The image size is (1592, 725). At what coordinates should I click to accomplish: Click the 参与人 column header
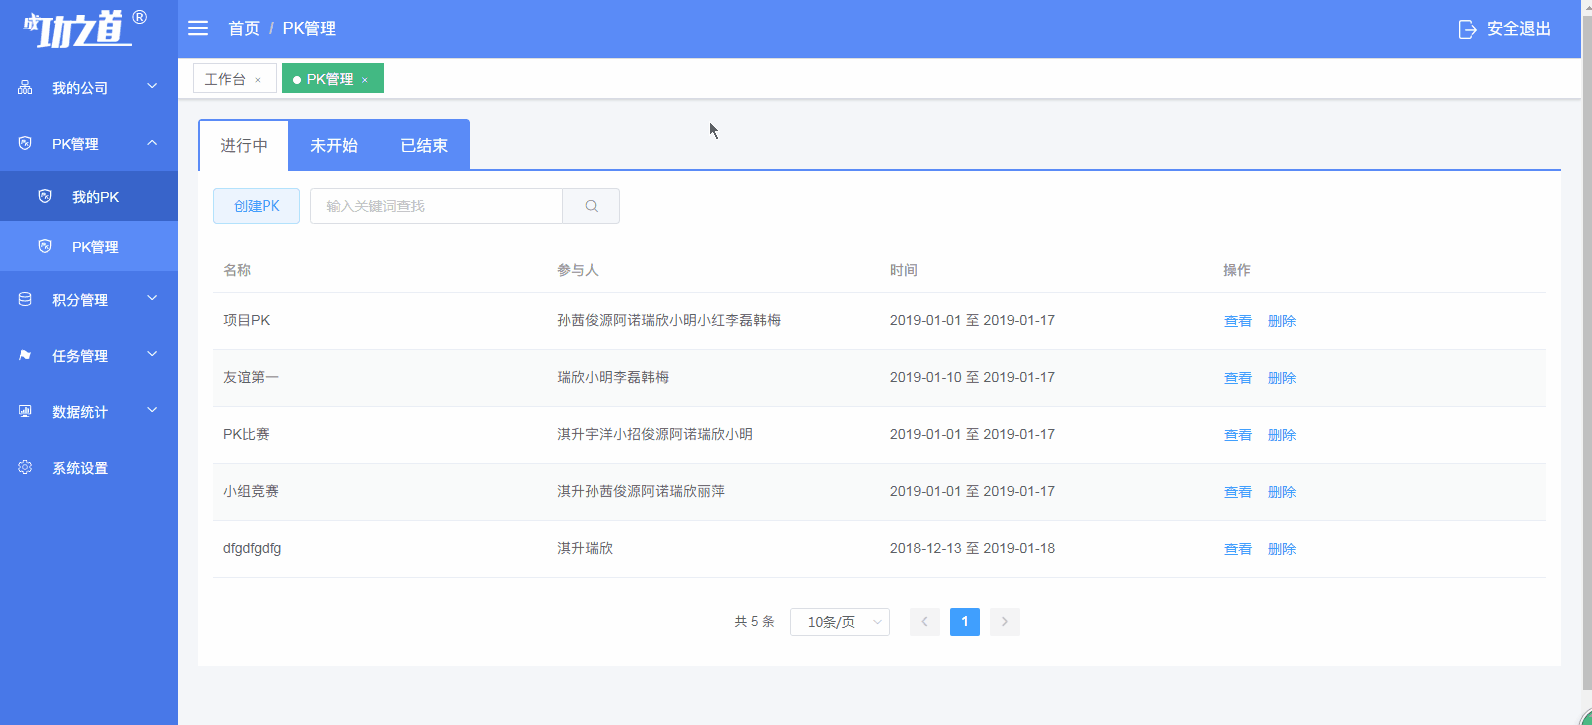[578, 270]
